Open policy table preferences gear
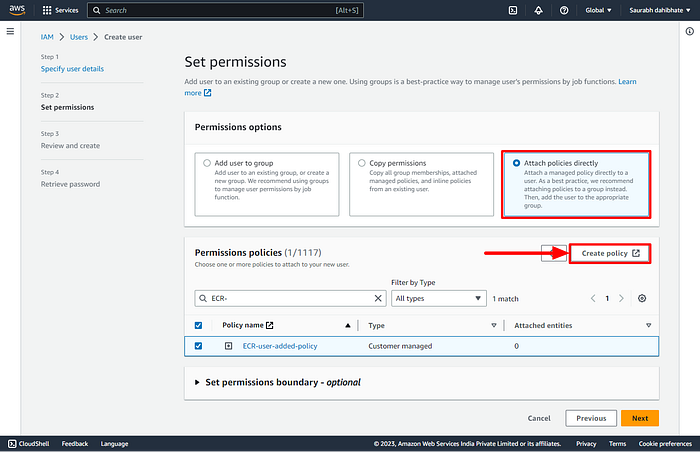The width and height of the screenshot is (700, 452). coord(642,298)
